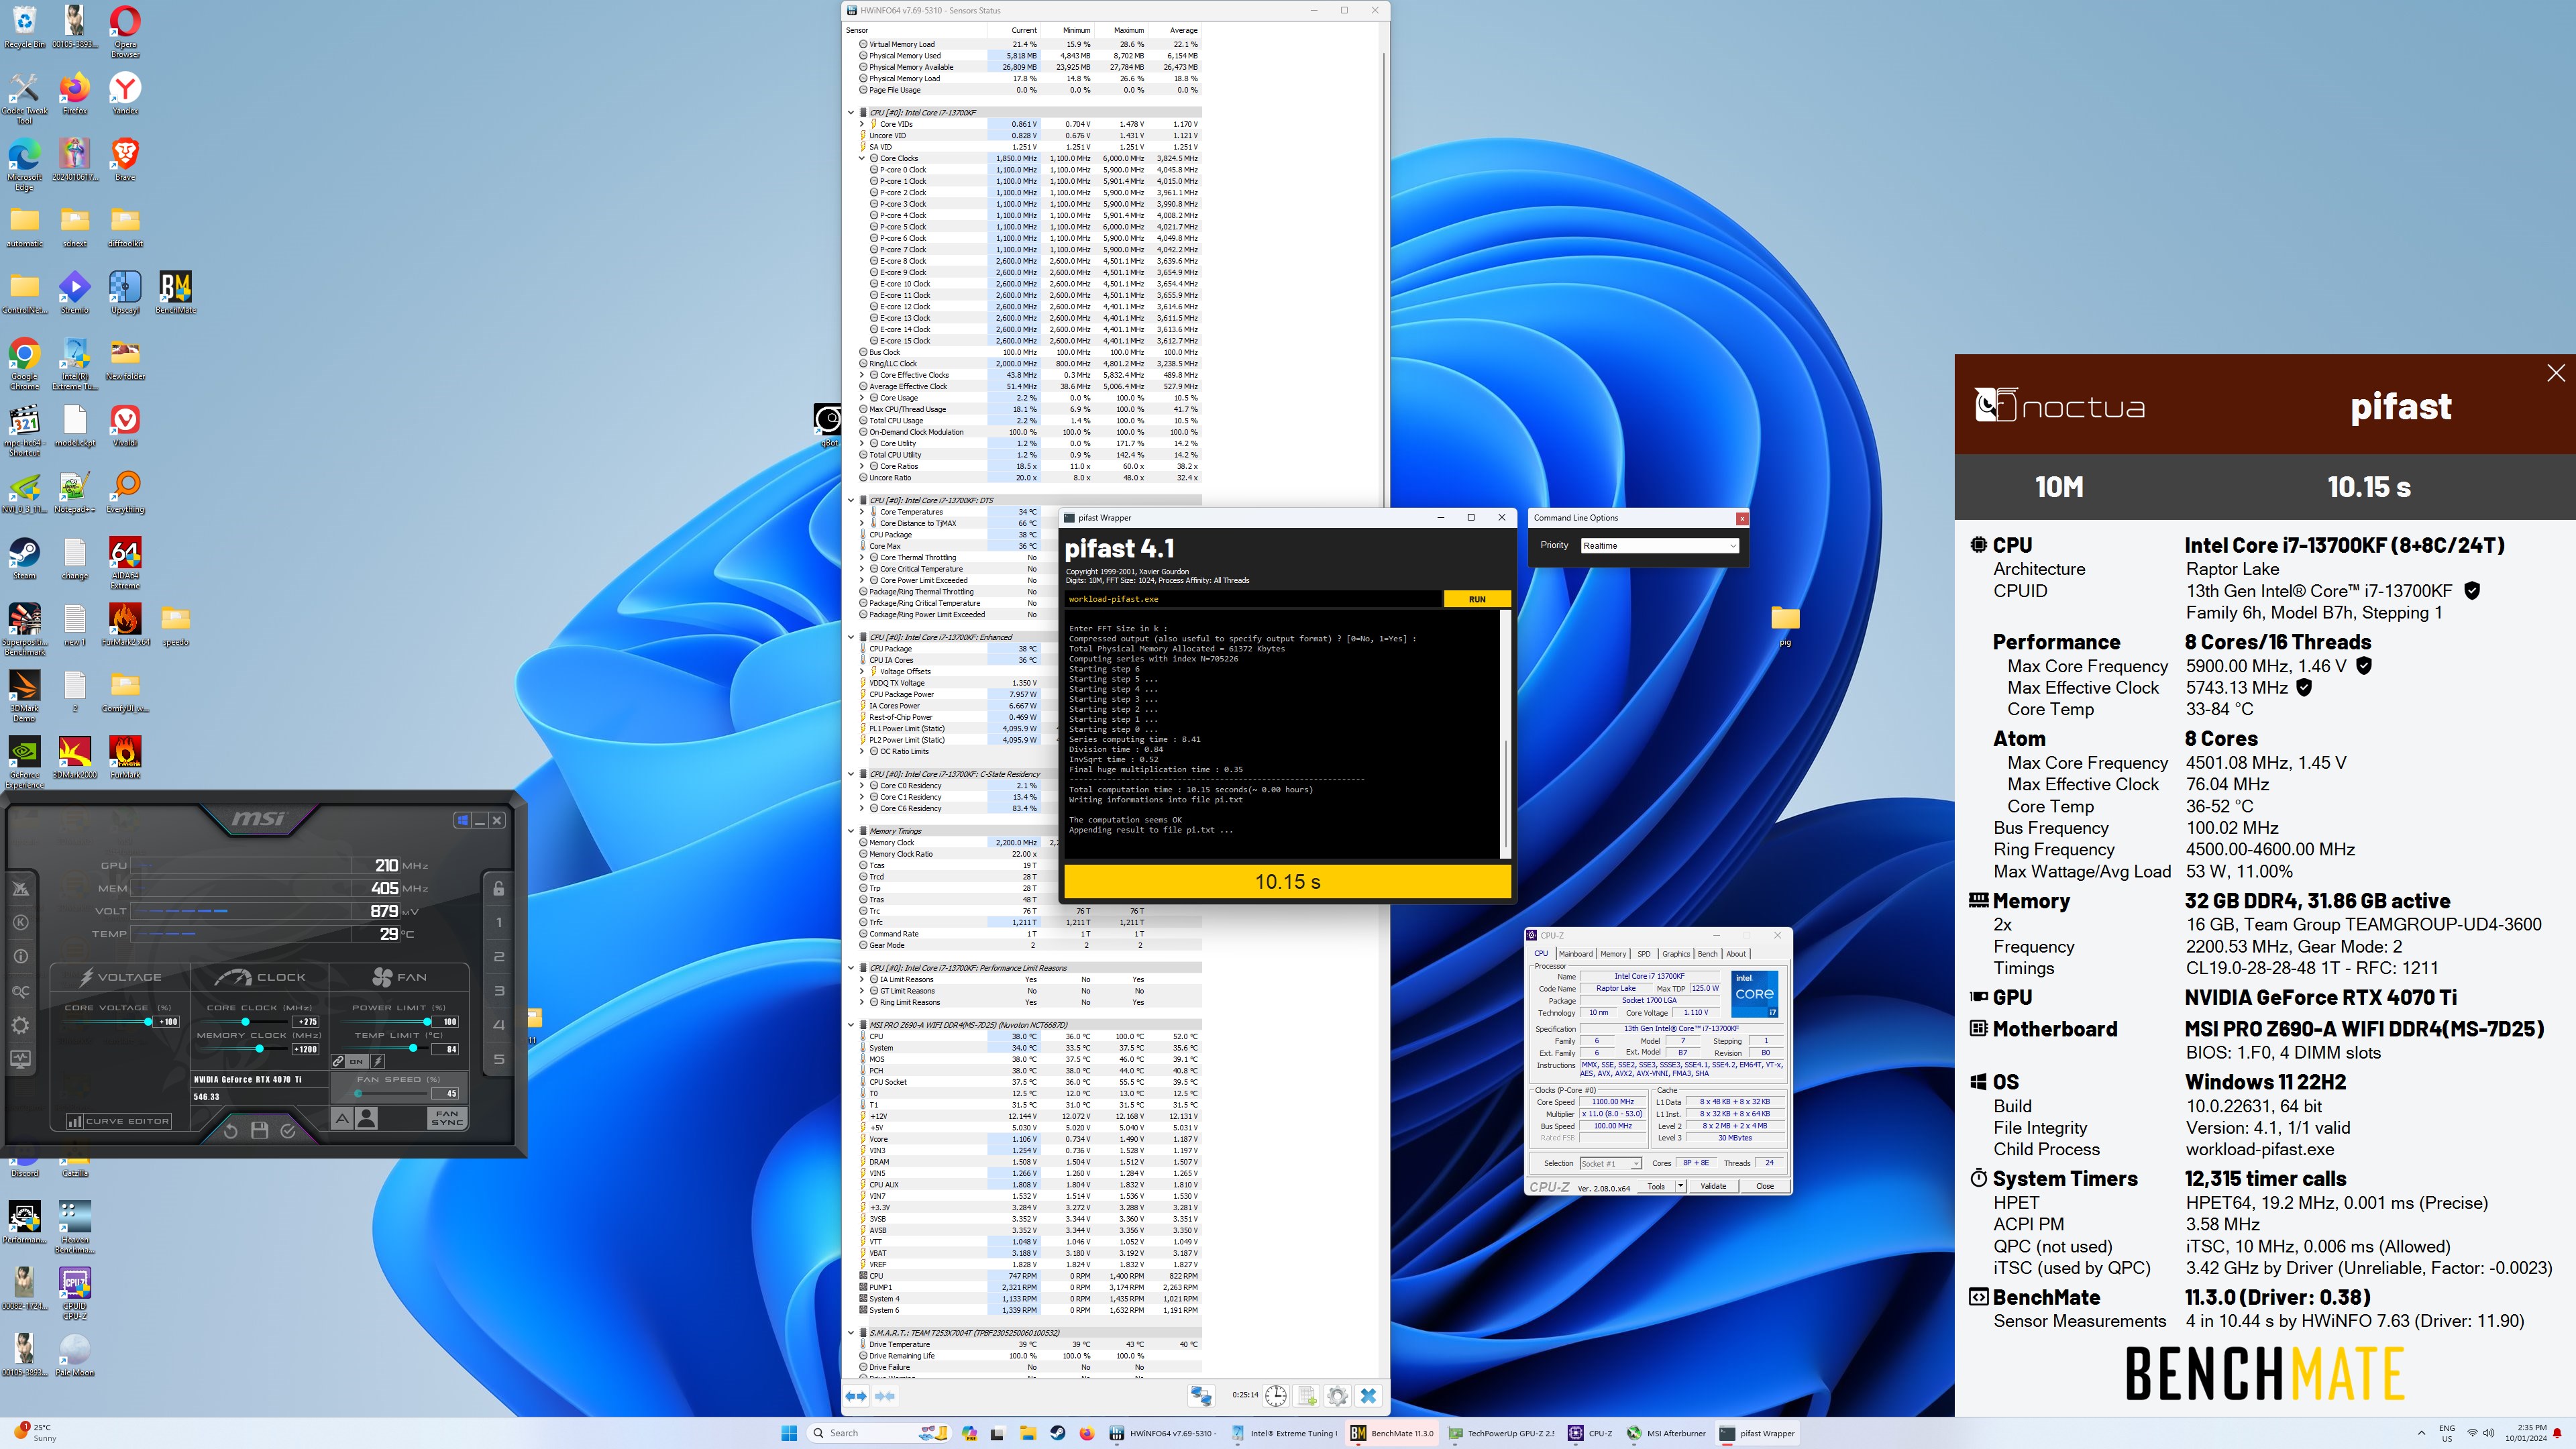Screen dimensions: 2576x1449
Task: Expand the Core VIDs row
Action: pos(862,124)
